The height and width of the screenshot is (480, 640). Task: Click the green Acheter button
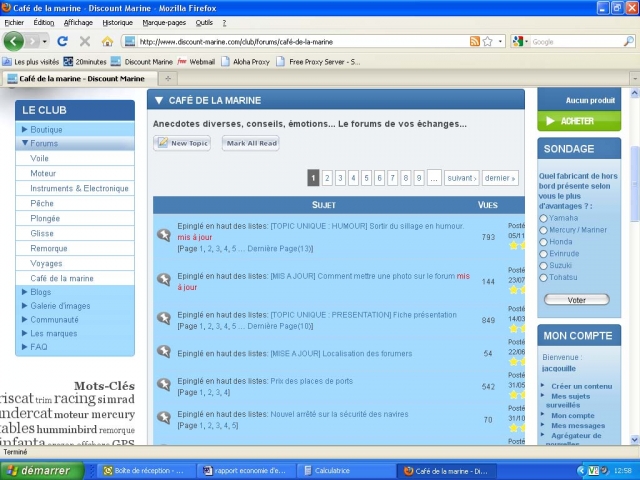click(579, 121)
